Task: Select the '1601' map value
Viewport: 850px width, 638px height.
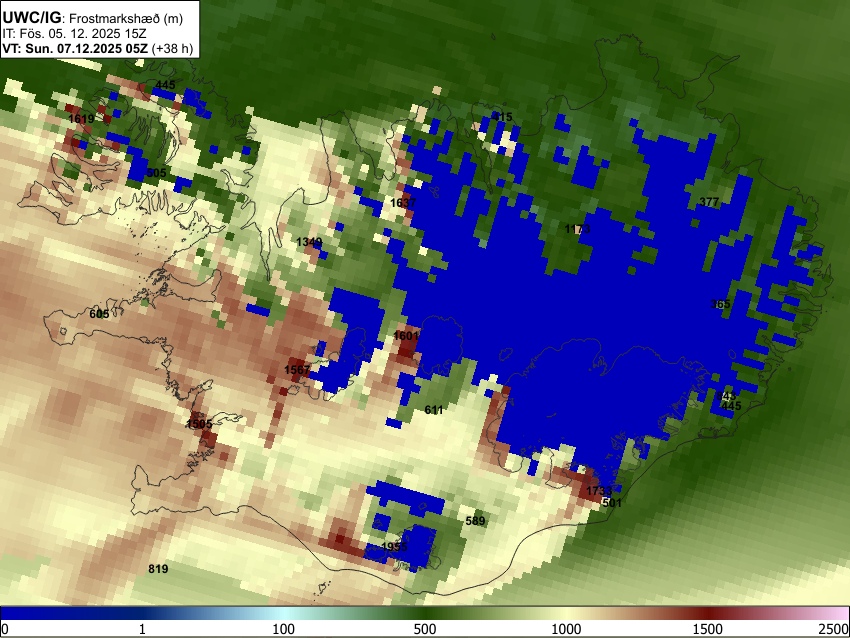Action: pos(406,336)
